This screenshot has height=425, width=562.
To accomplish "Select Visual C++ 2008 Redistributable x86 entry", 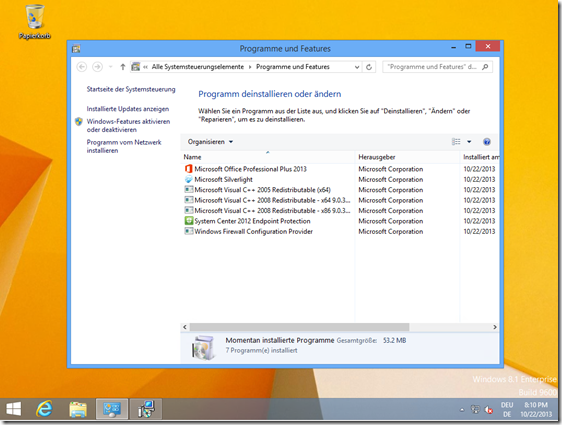I will (x=272, y=210).
